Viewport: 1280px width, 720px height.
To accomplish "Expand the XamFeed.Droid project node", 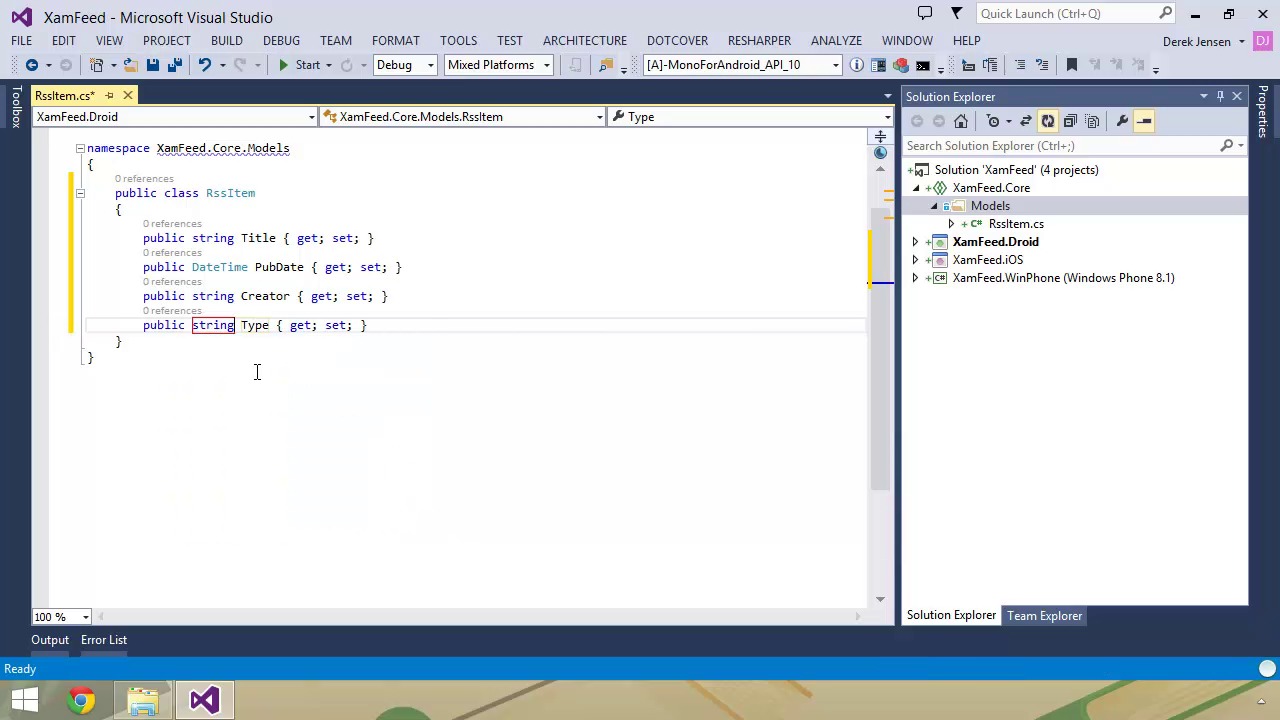I will click(x=915, y=242).
